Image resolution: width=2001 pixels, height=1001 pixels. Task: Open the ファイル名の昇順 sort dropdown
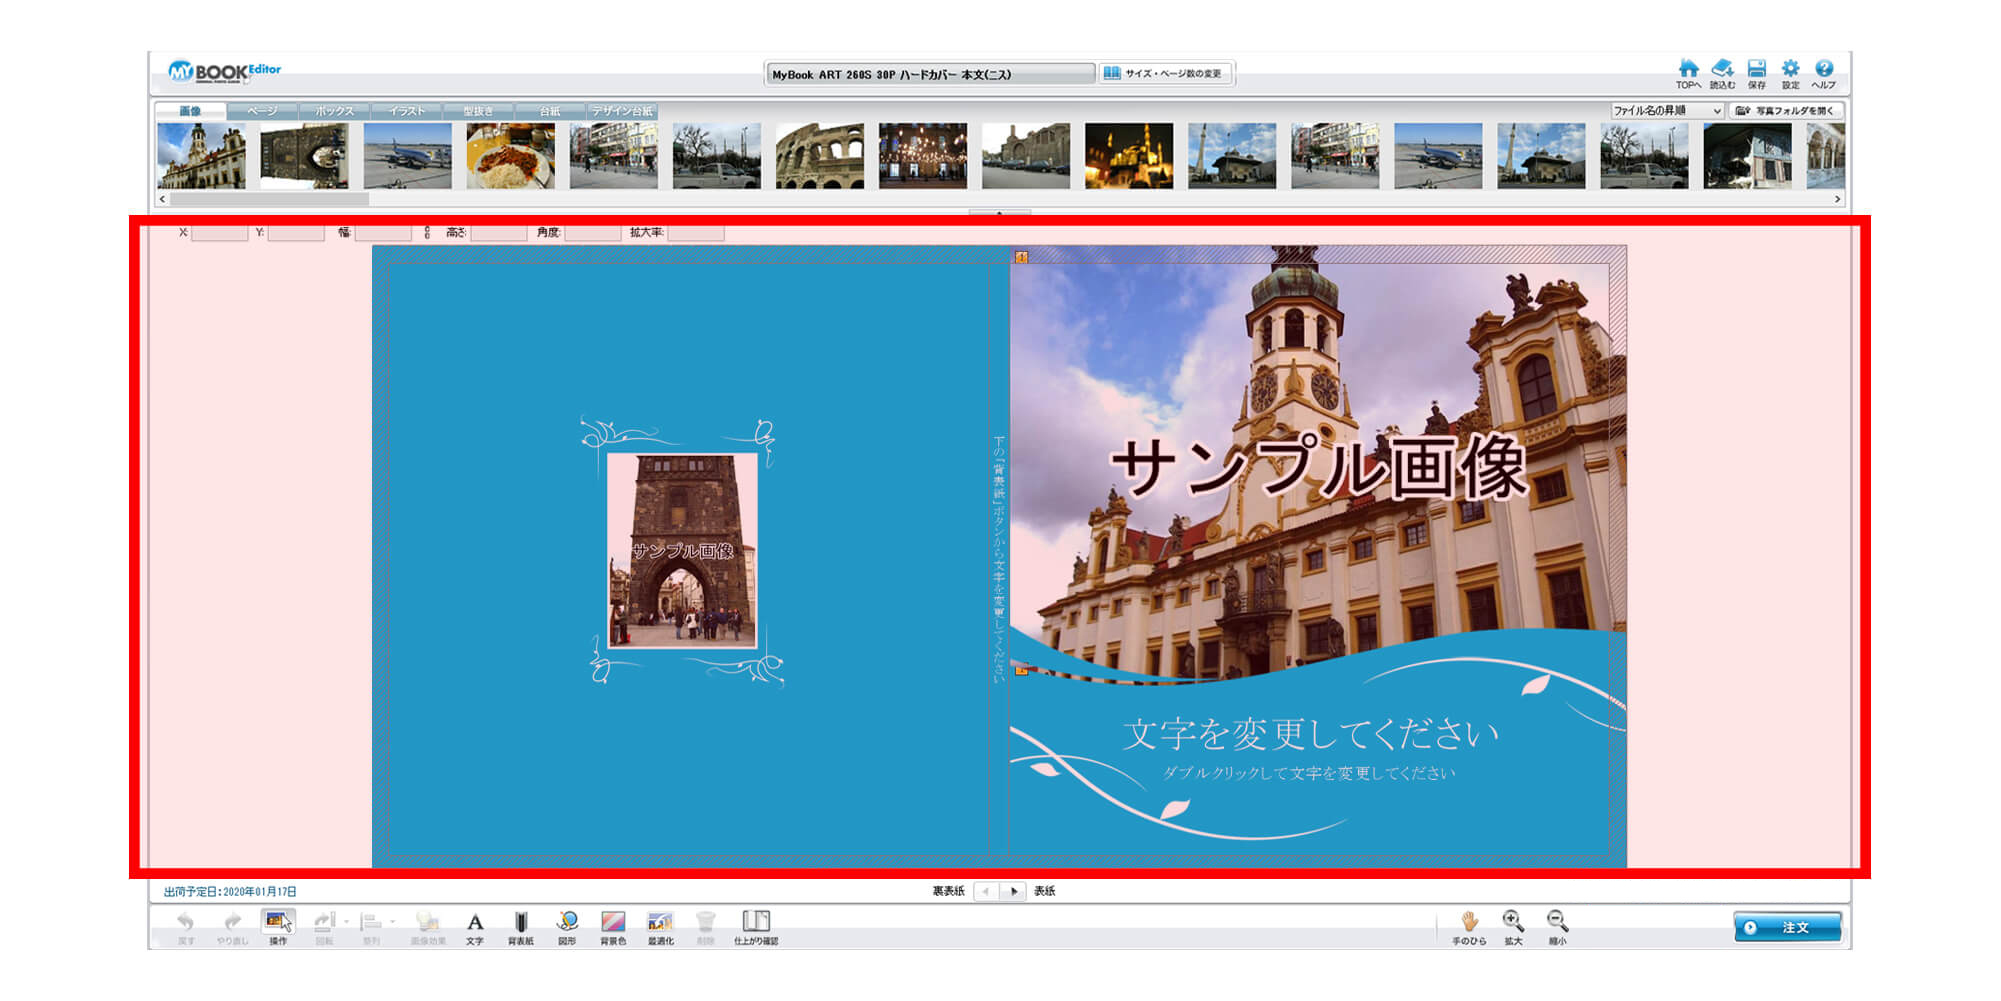(1666, 111)
